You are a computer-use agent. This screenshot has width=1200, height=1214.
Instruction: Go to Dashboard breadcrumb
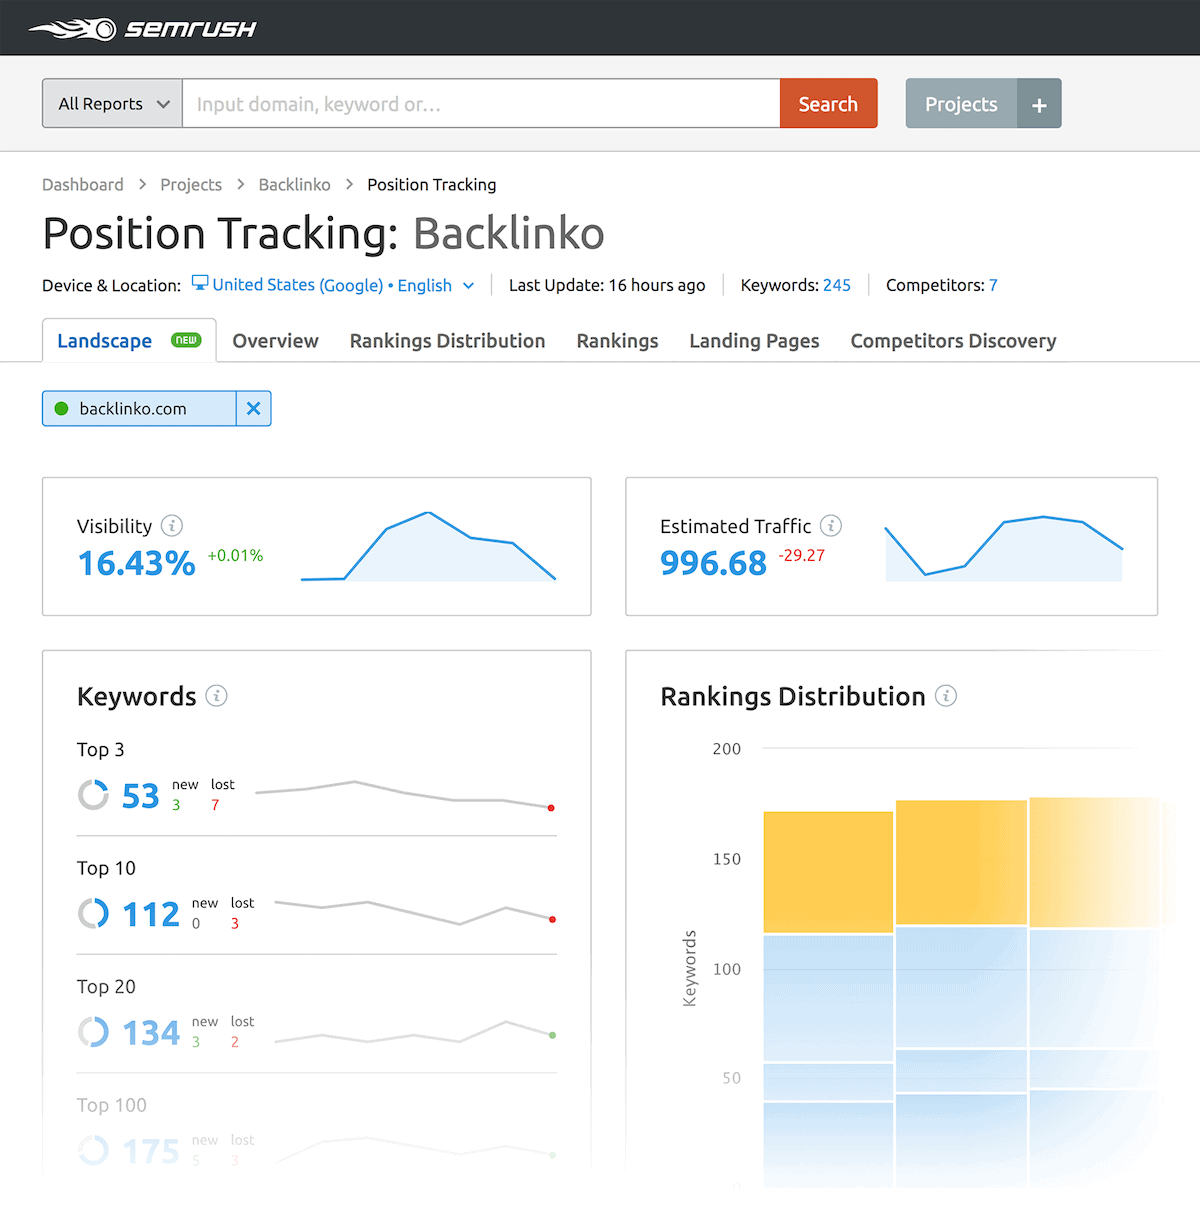pyautogui.click(x=83, y=185)
